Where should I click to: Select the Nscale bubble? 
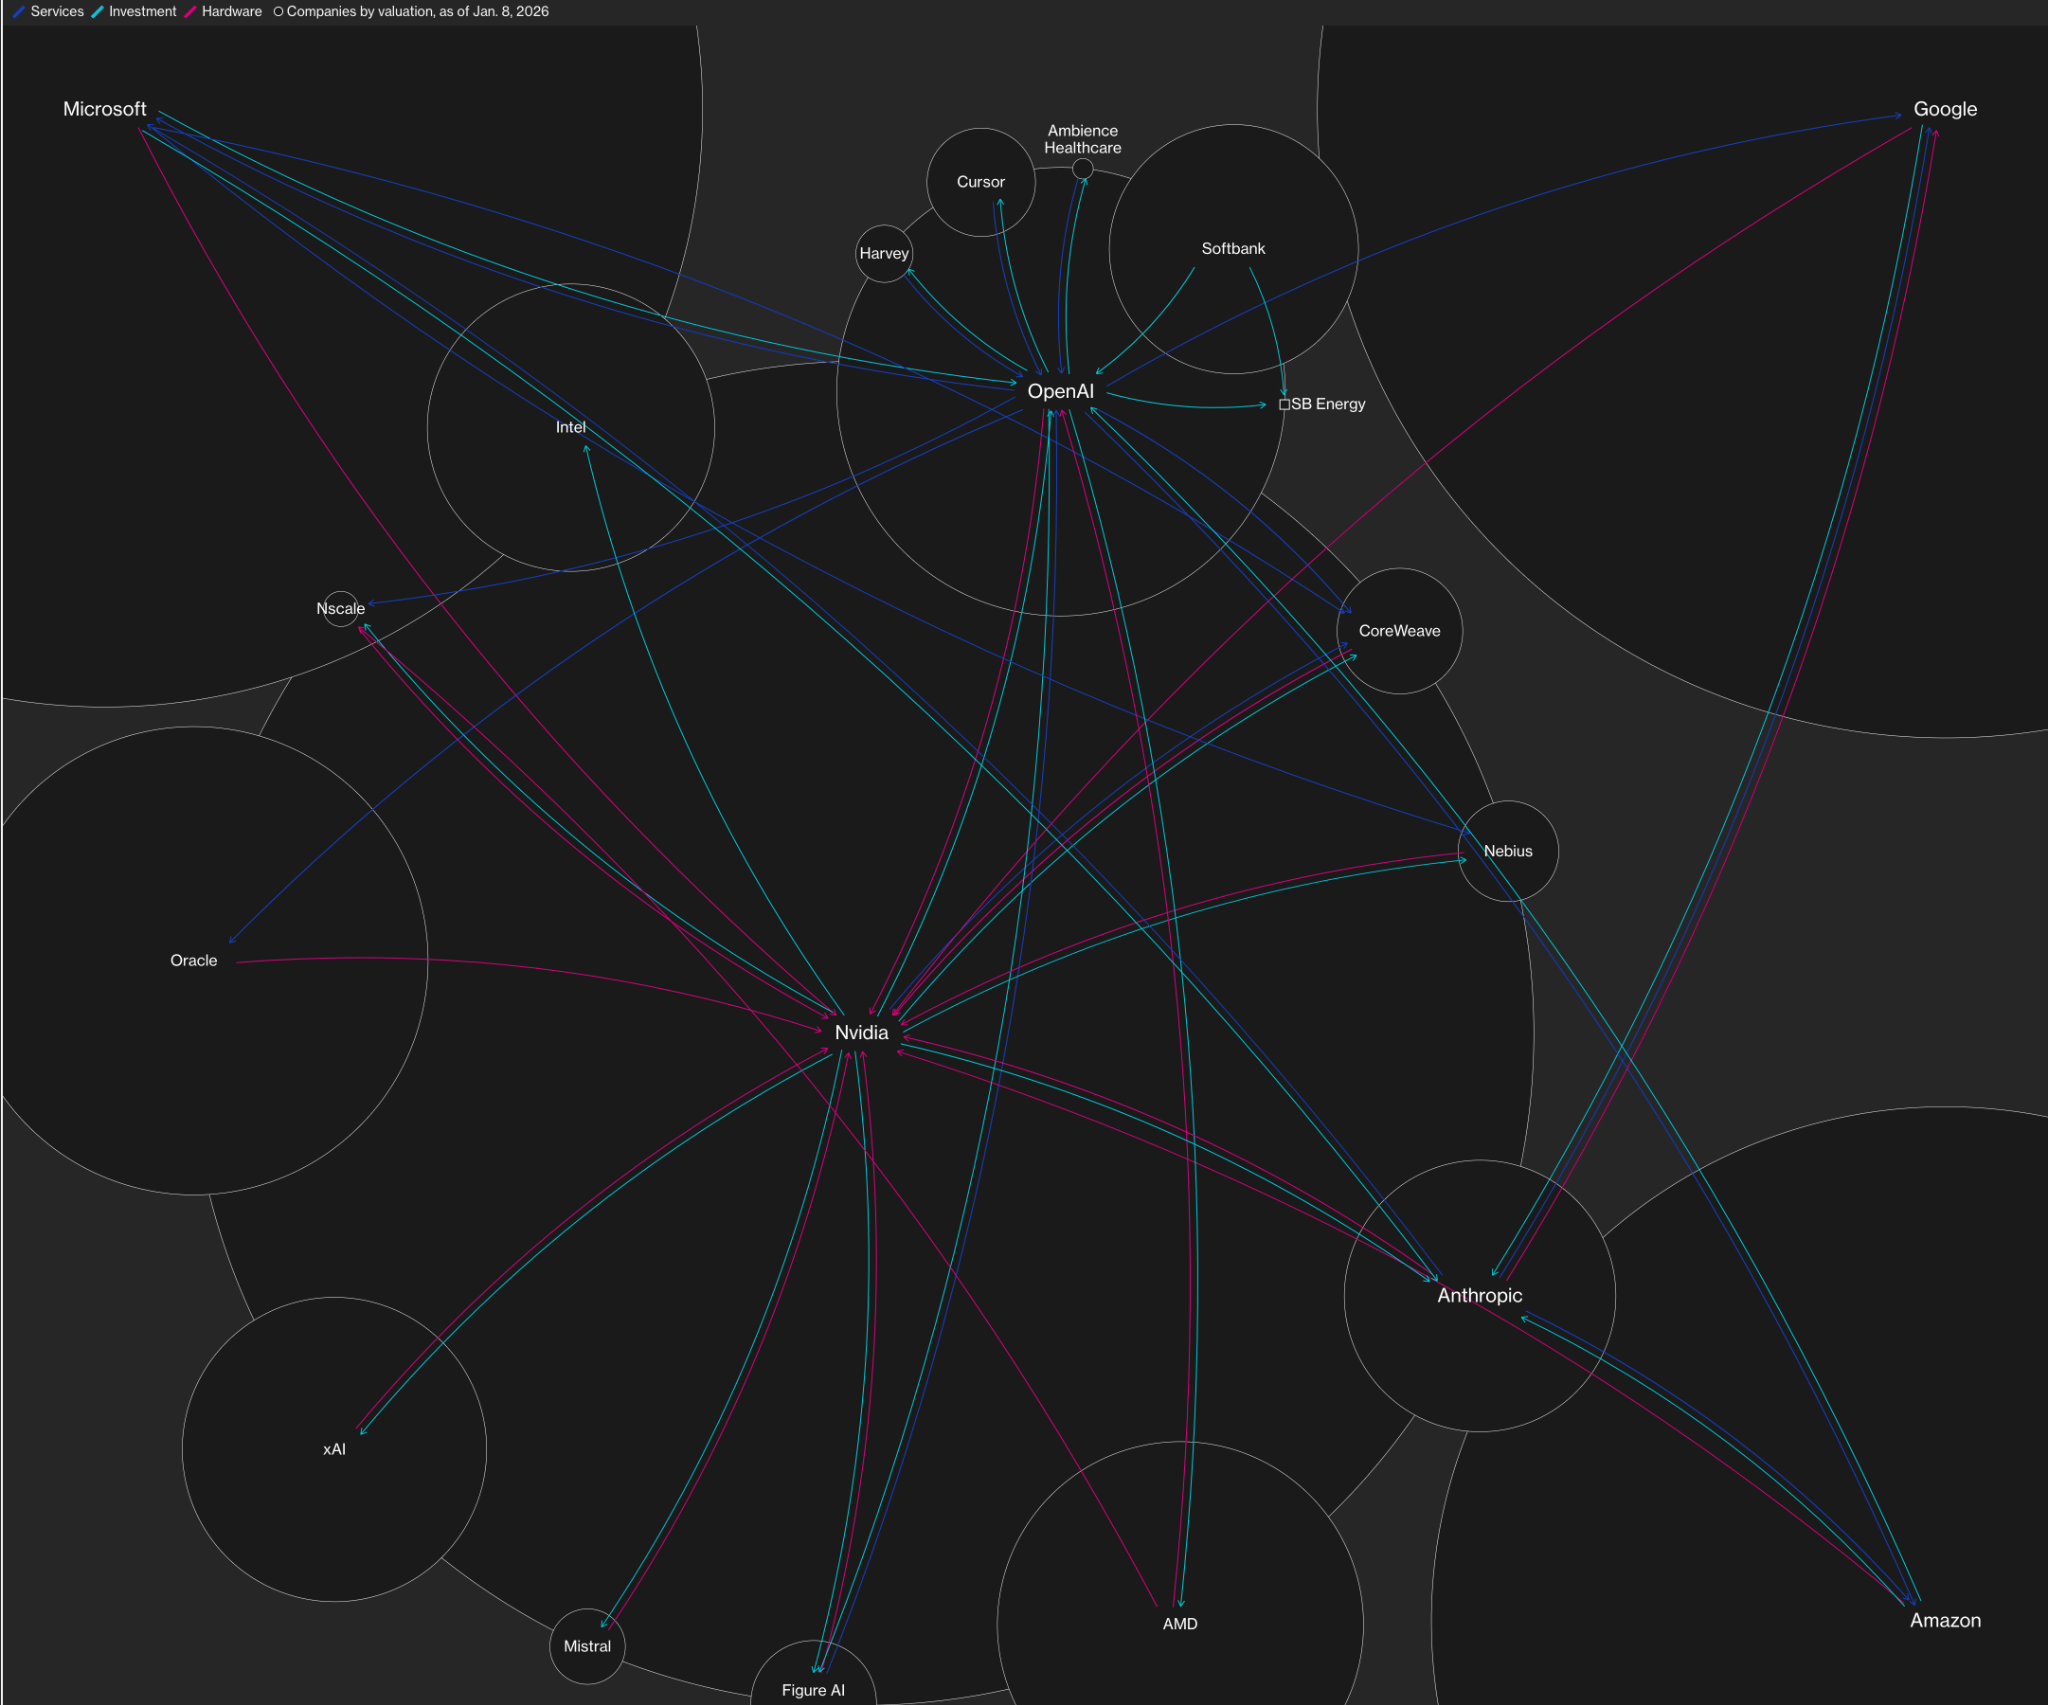pos(341,608)
